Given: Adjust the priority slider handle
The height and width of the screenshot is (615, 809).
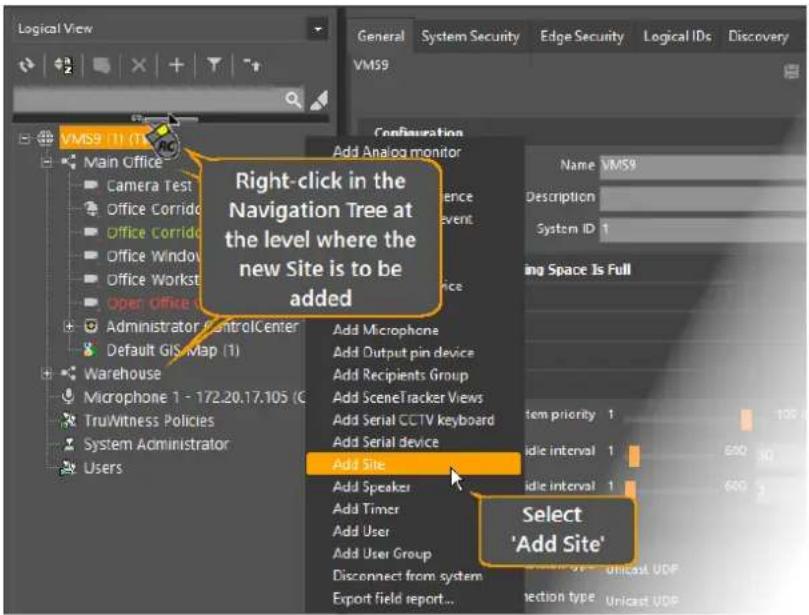Looking at the screenshot, I should (746, 418).
